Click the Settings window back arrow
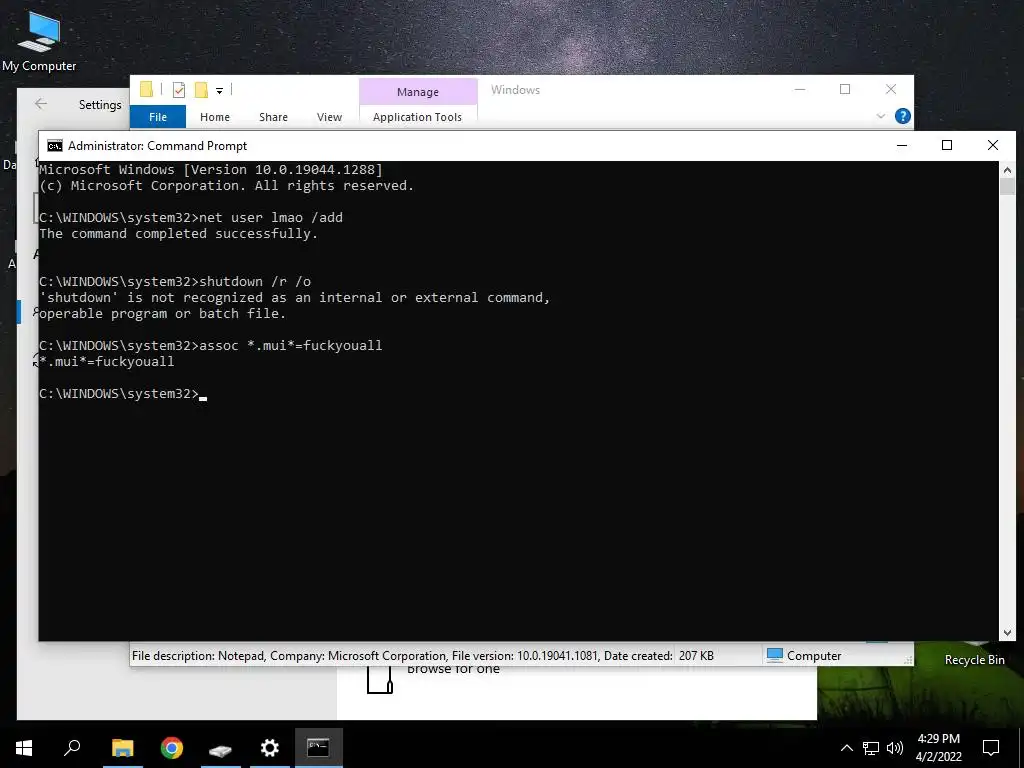Viewport: 1024px width, 768px height. [x=40, y=104]
